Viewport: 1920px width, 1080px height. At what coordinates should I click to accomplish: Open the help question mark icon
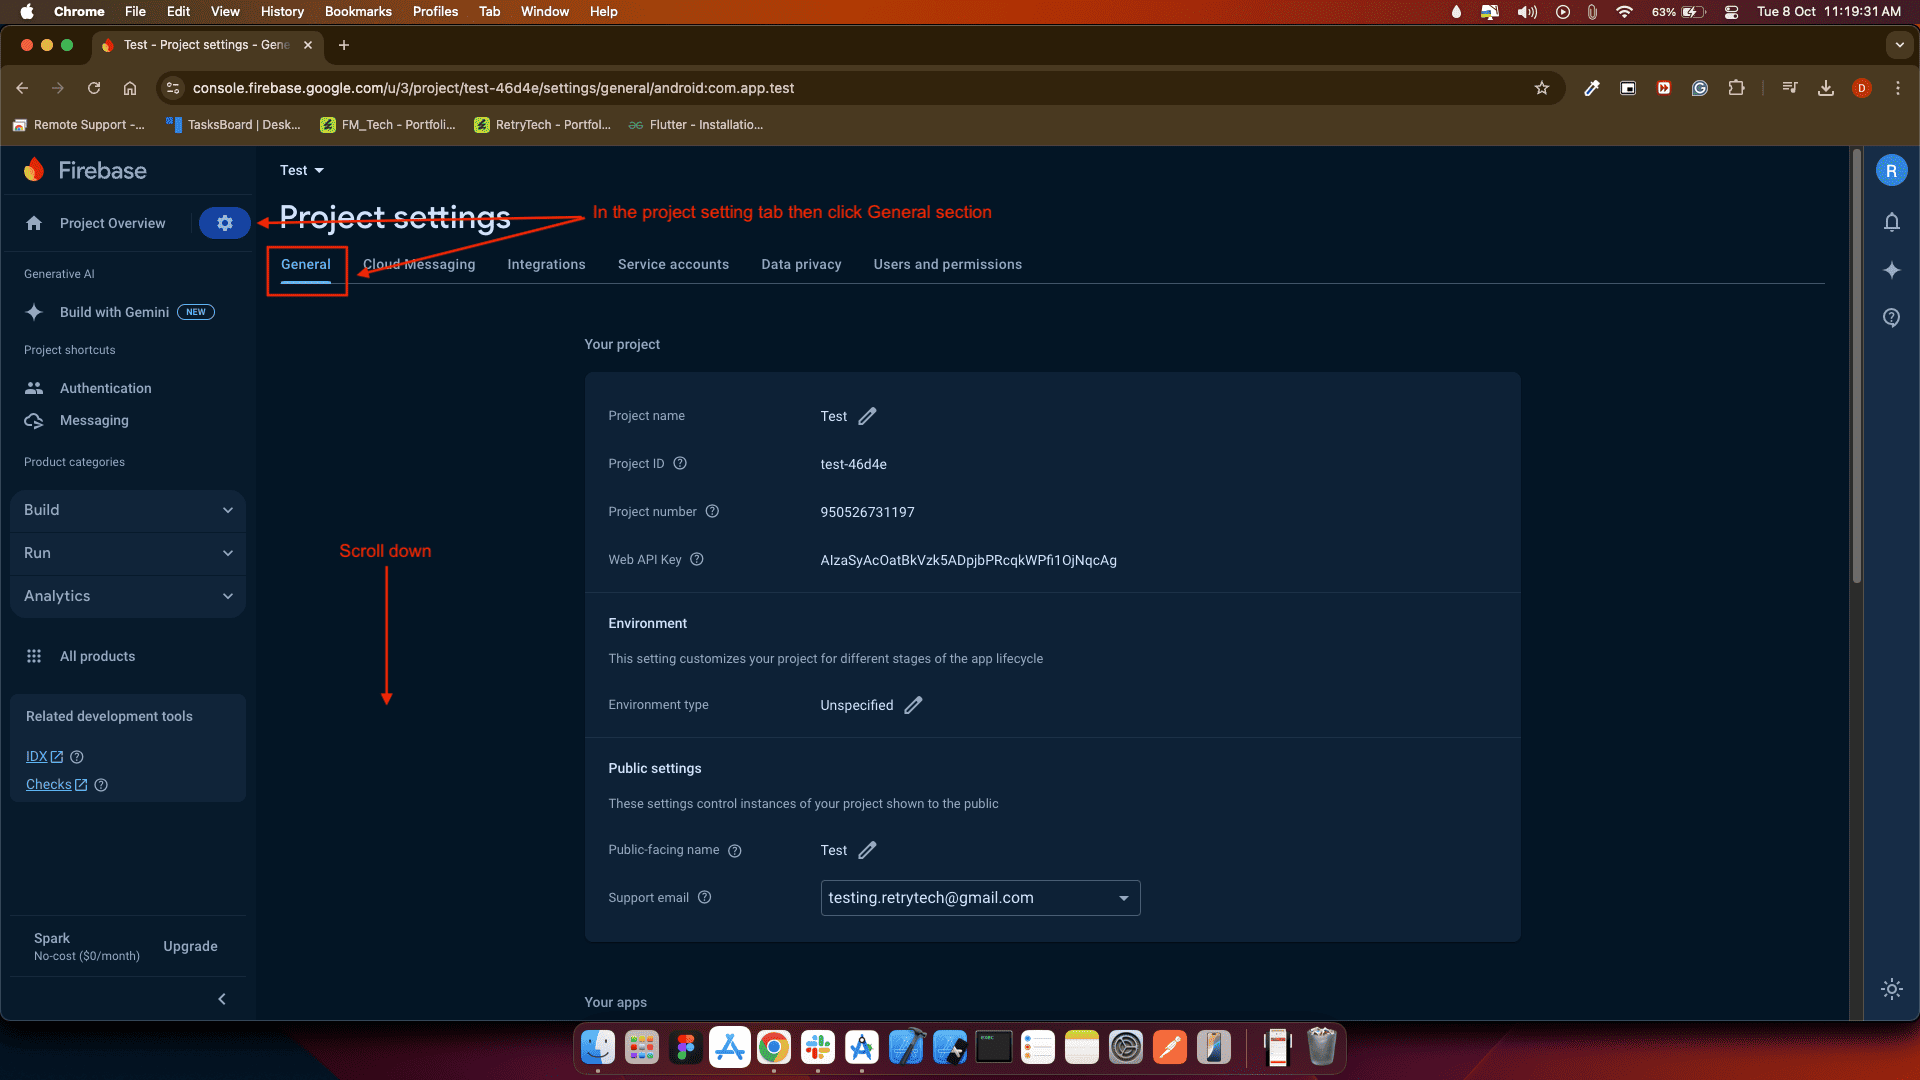[1891, 318]
